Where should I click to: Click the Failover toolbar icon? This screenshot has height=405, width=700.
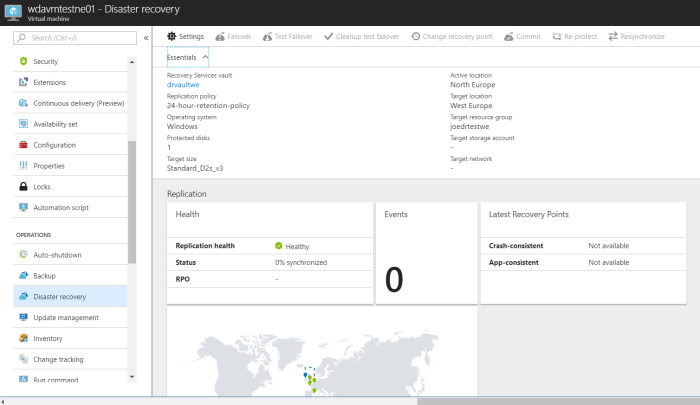[x=220, y=37]
